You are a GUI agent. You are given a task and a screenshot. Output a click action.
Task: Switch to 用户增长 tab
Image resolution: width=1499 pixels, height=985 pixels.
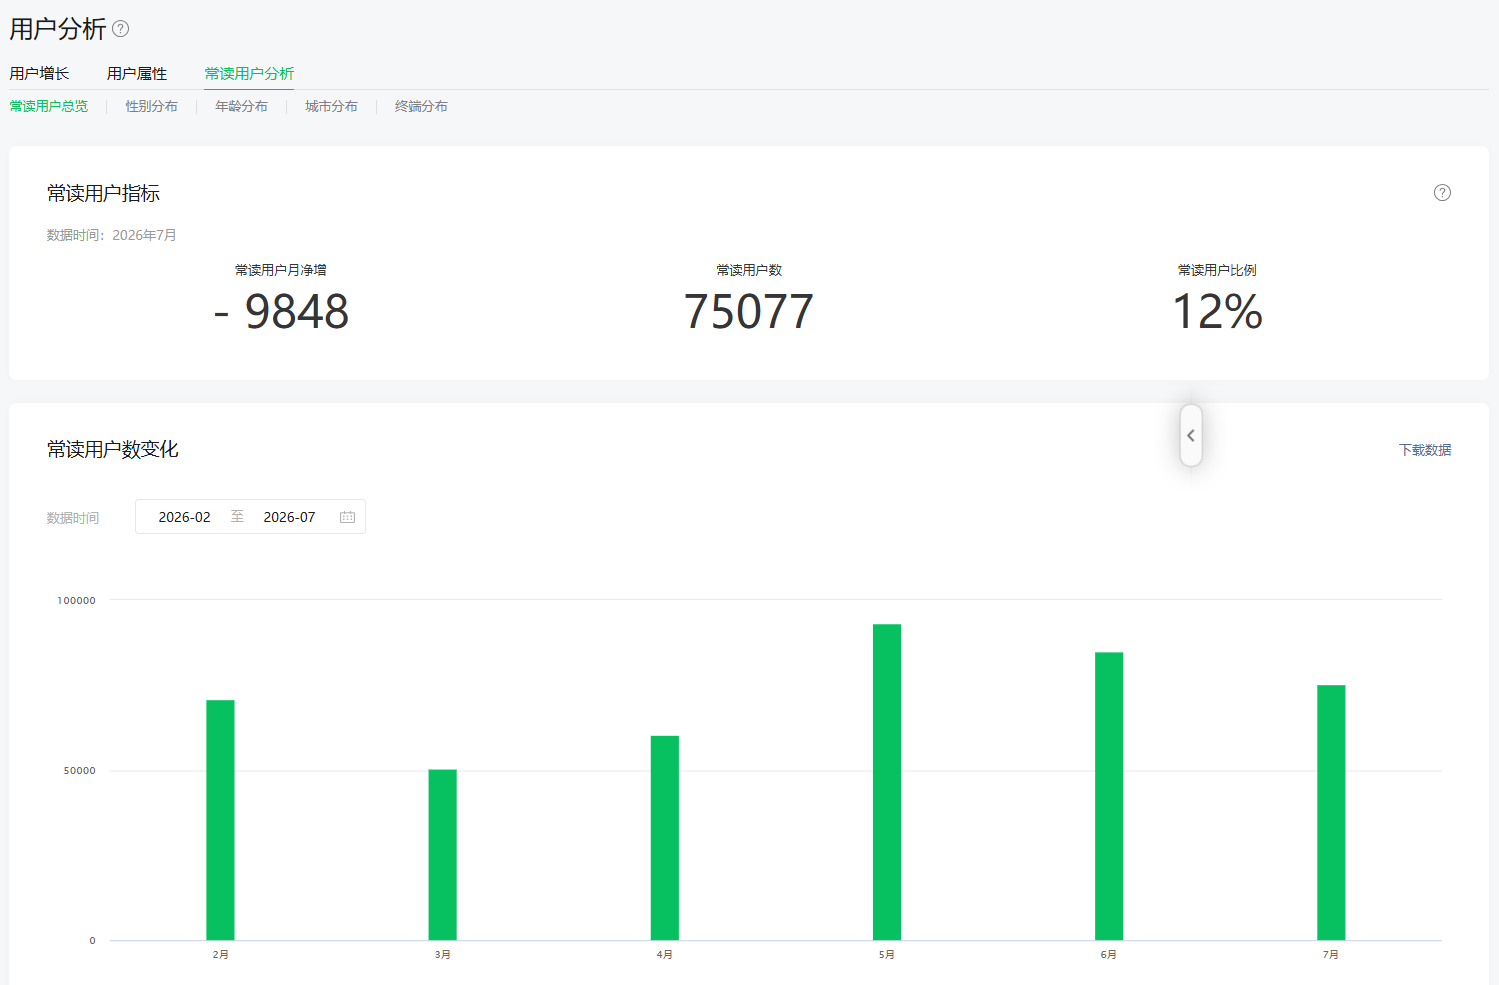(39, 74)
